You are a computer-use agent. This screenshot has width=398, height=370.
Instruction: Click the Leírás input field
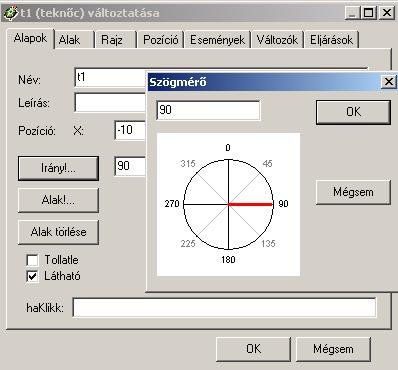111,102
